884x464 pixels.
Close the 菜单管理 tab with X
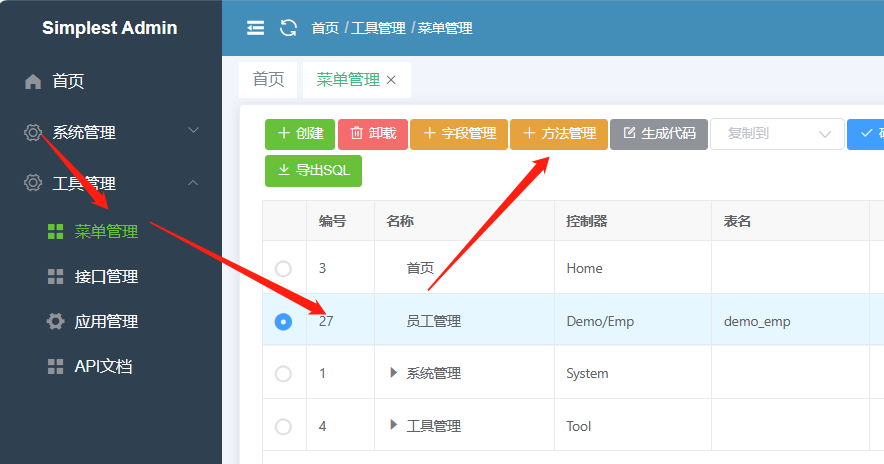click(391, 80)
